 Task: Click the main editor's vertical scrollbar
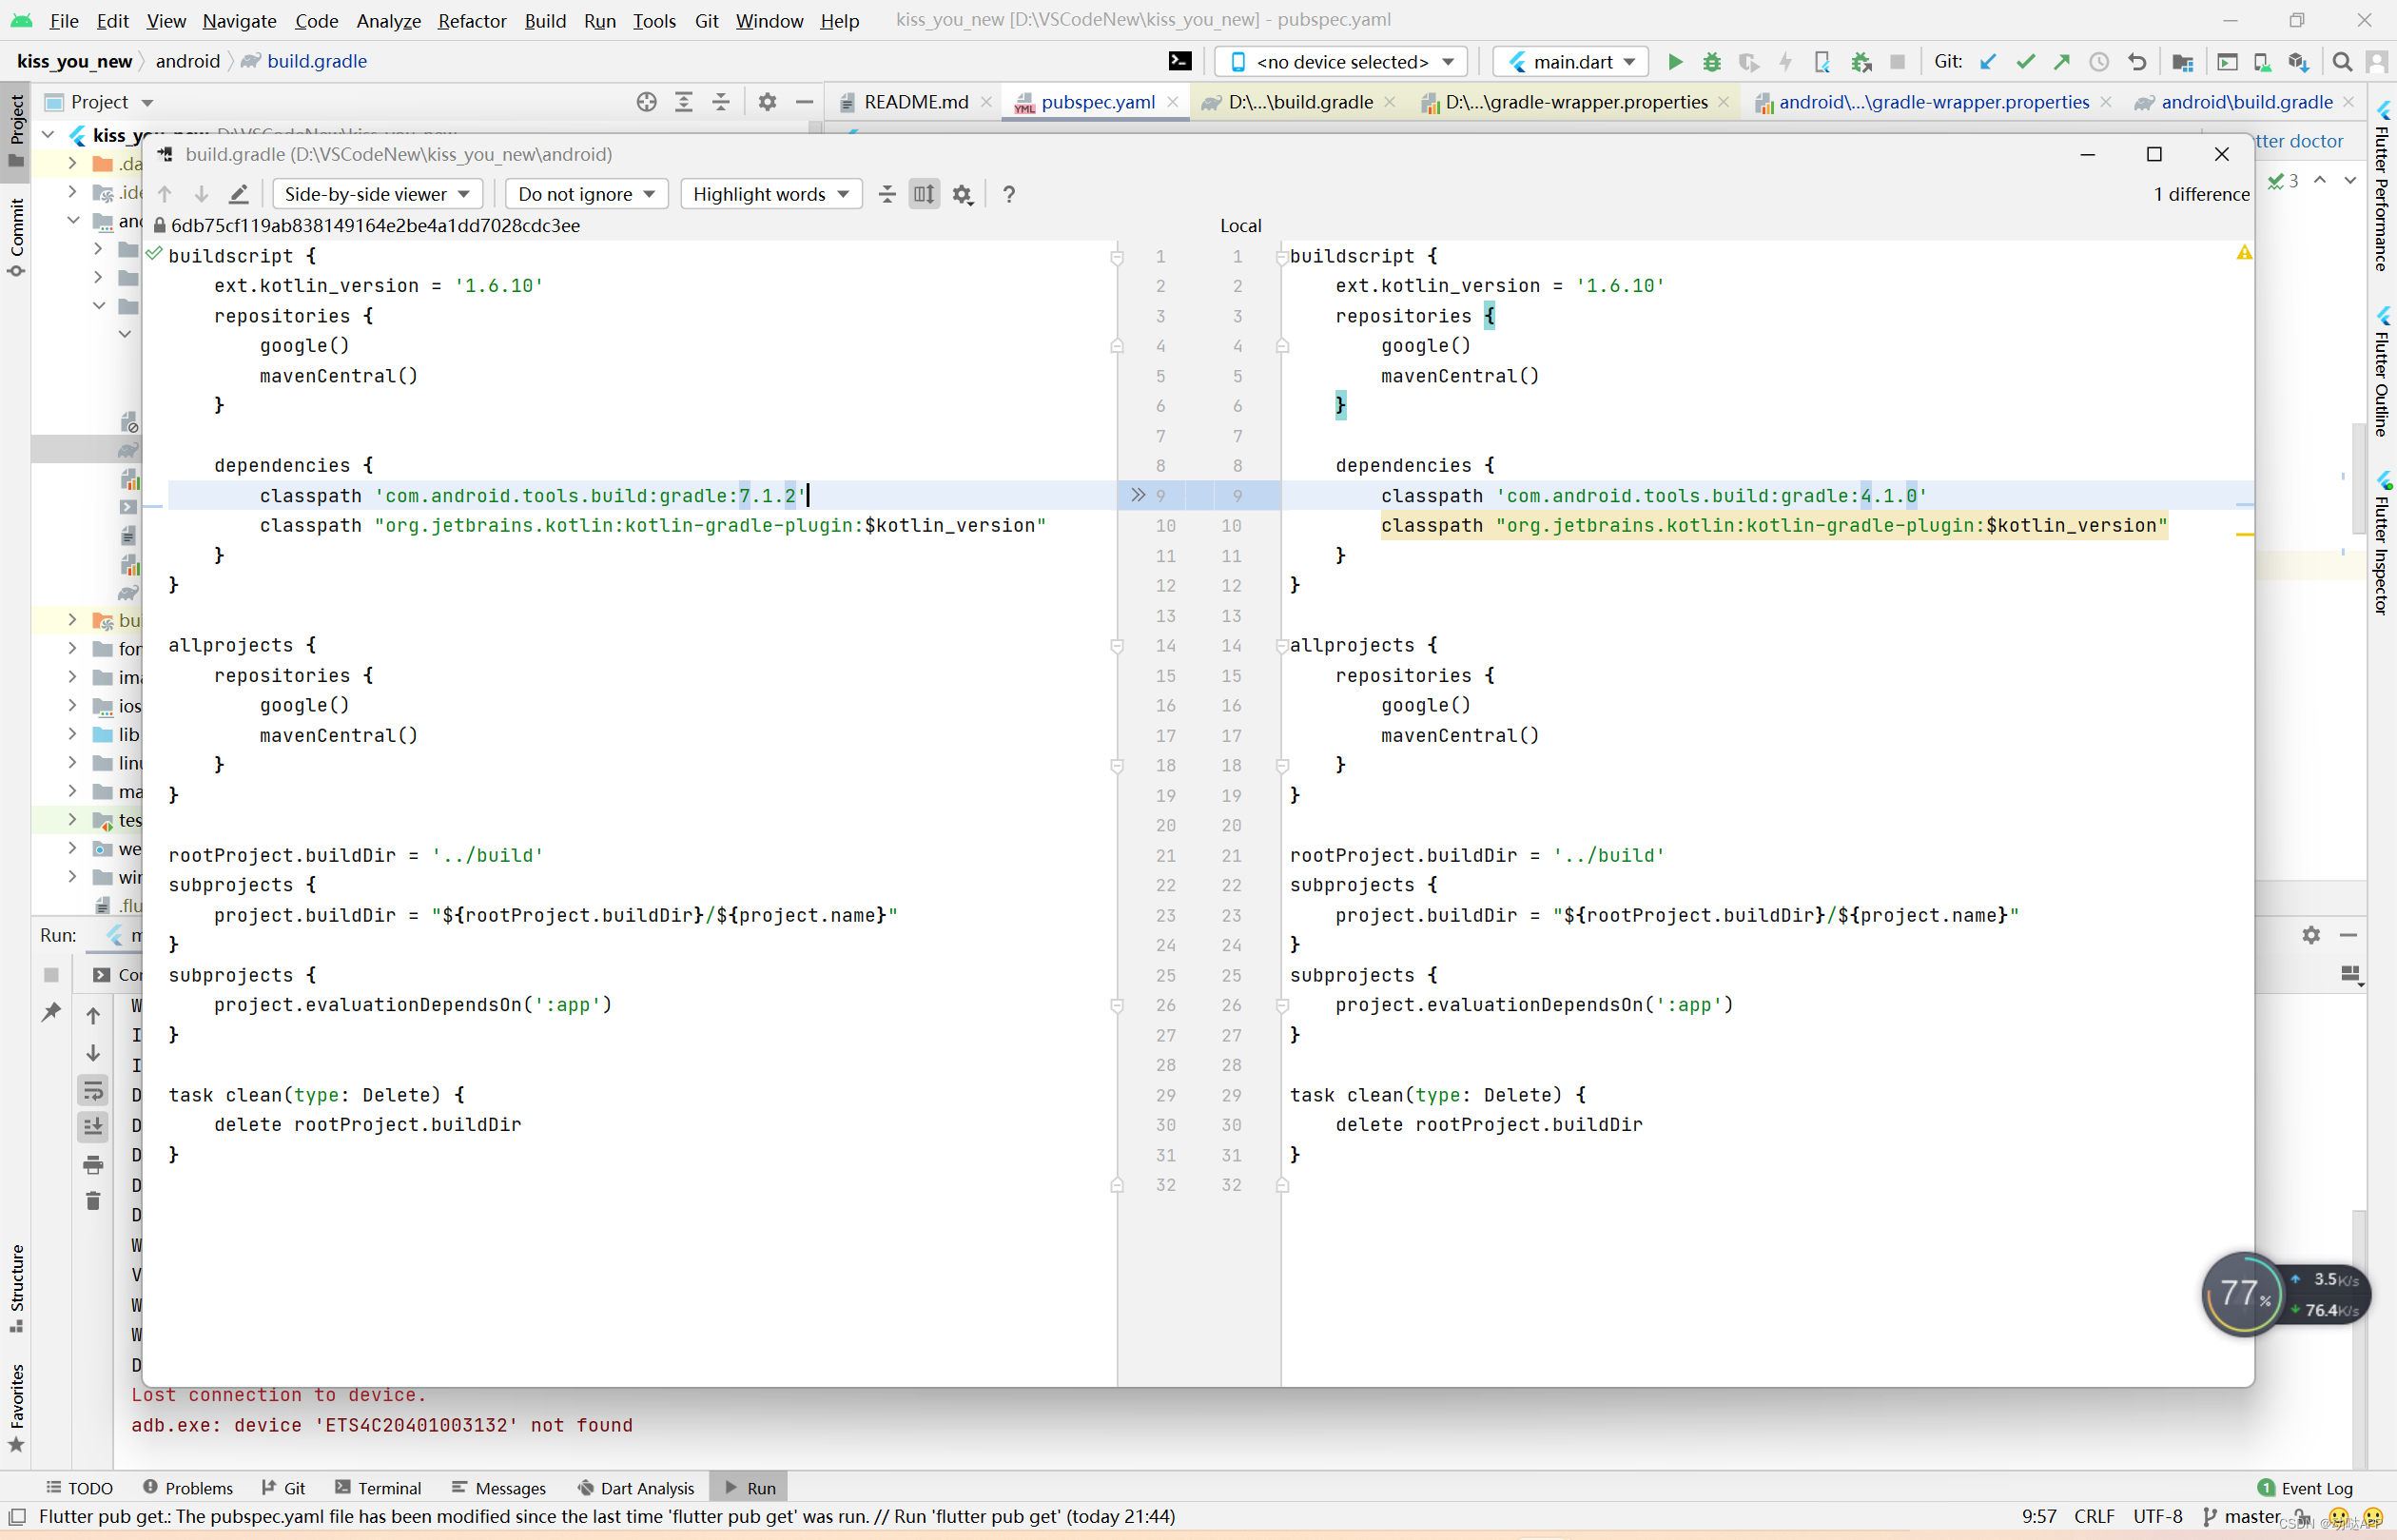point(2359,480)
